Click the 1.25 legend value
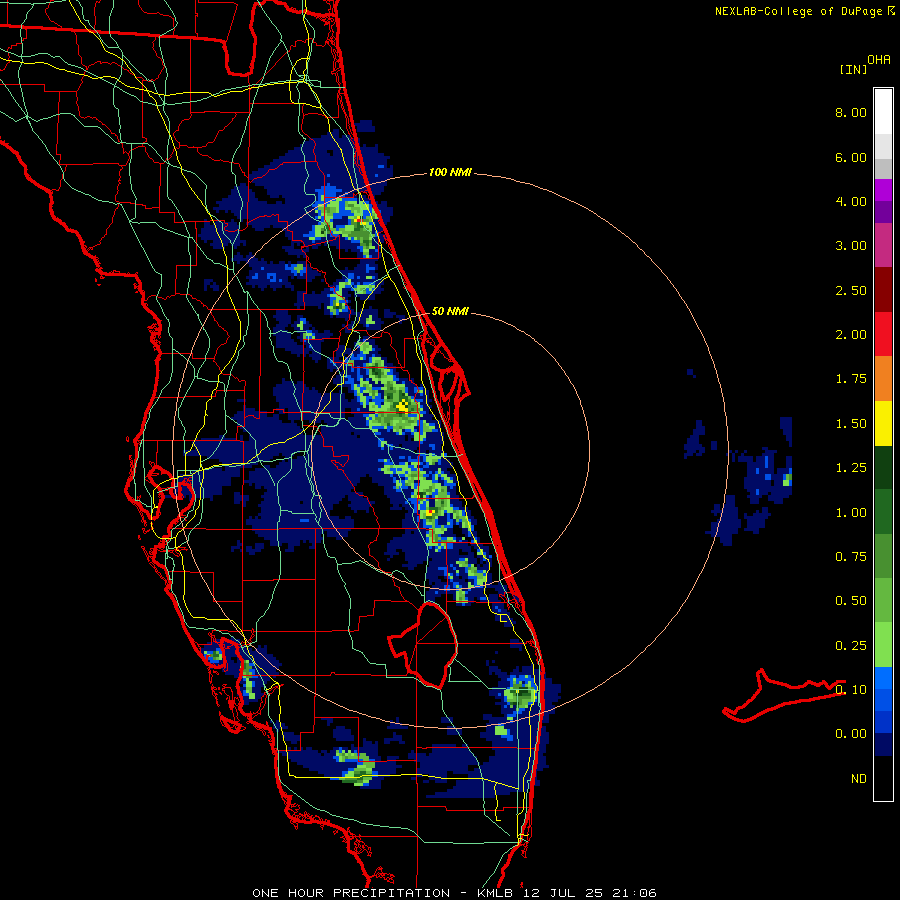The width and height of the screenshot is (900, 900). [851, 468]
